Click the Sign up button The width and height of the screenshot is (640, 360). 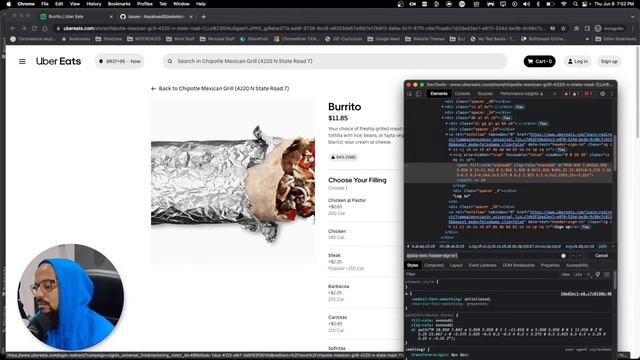tap(609, 61)
